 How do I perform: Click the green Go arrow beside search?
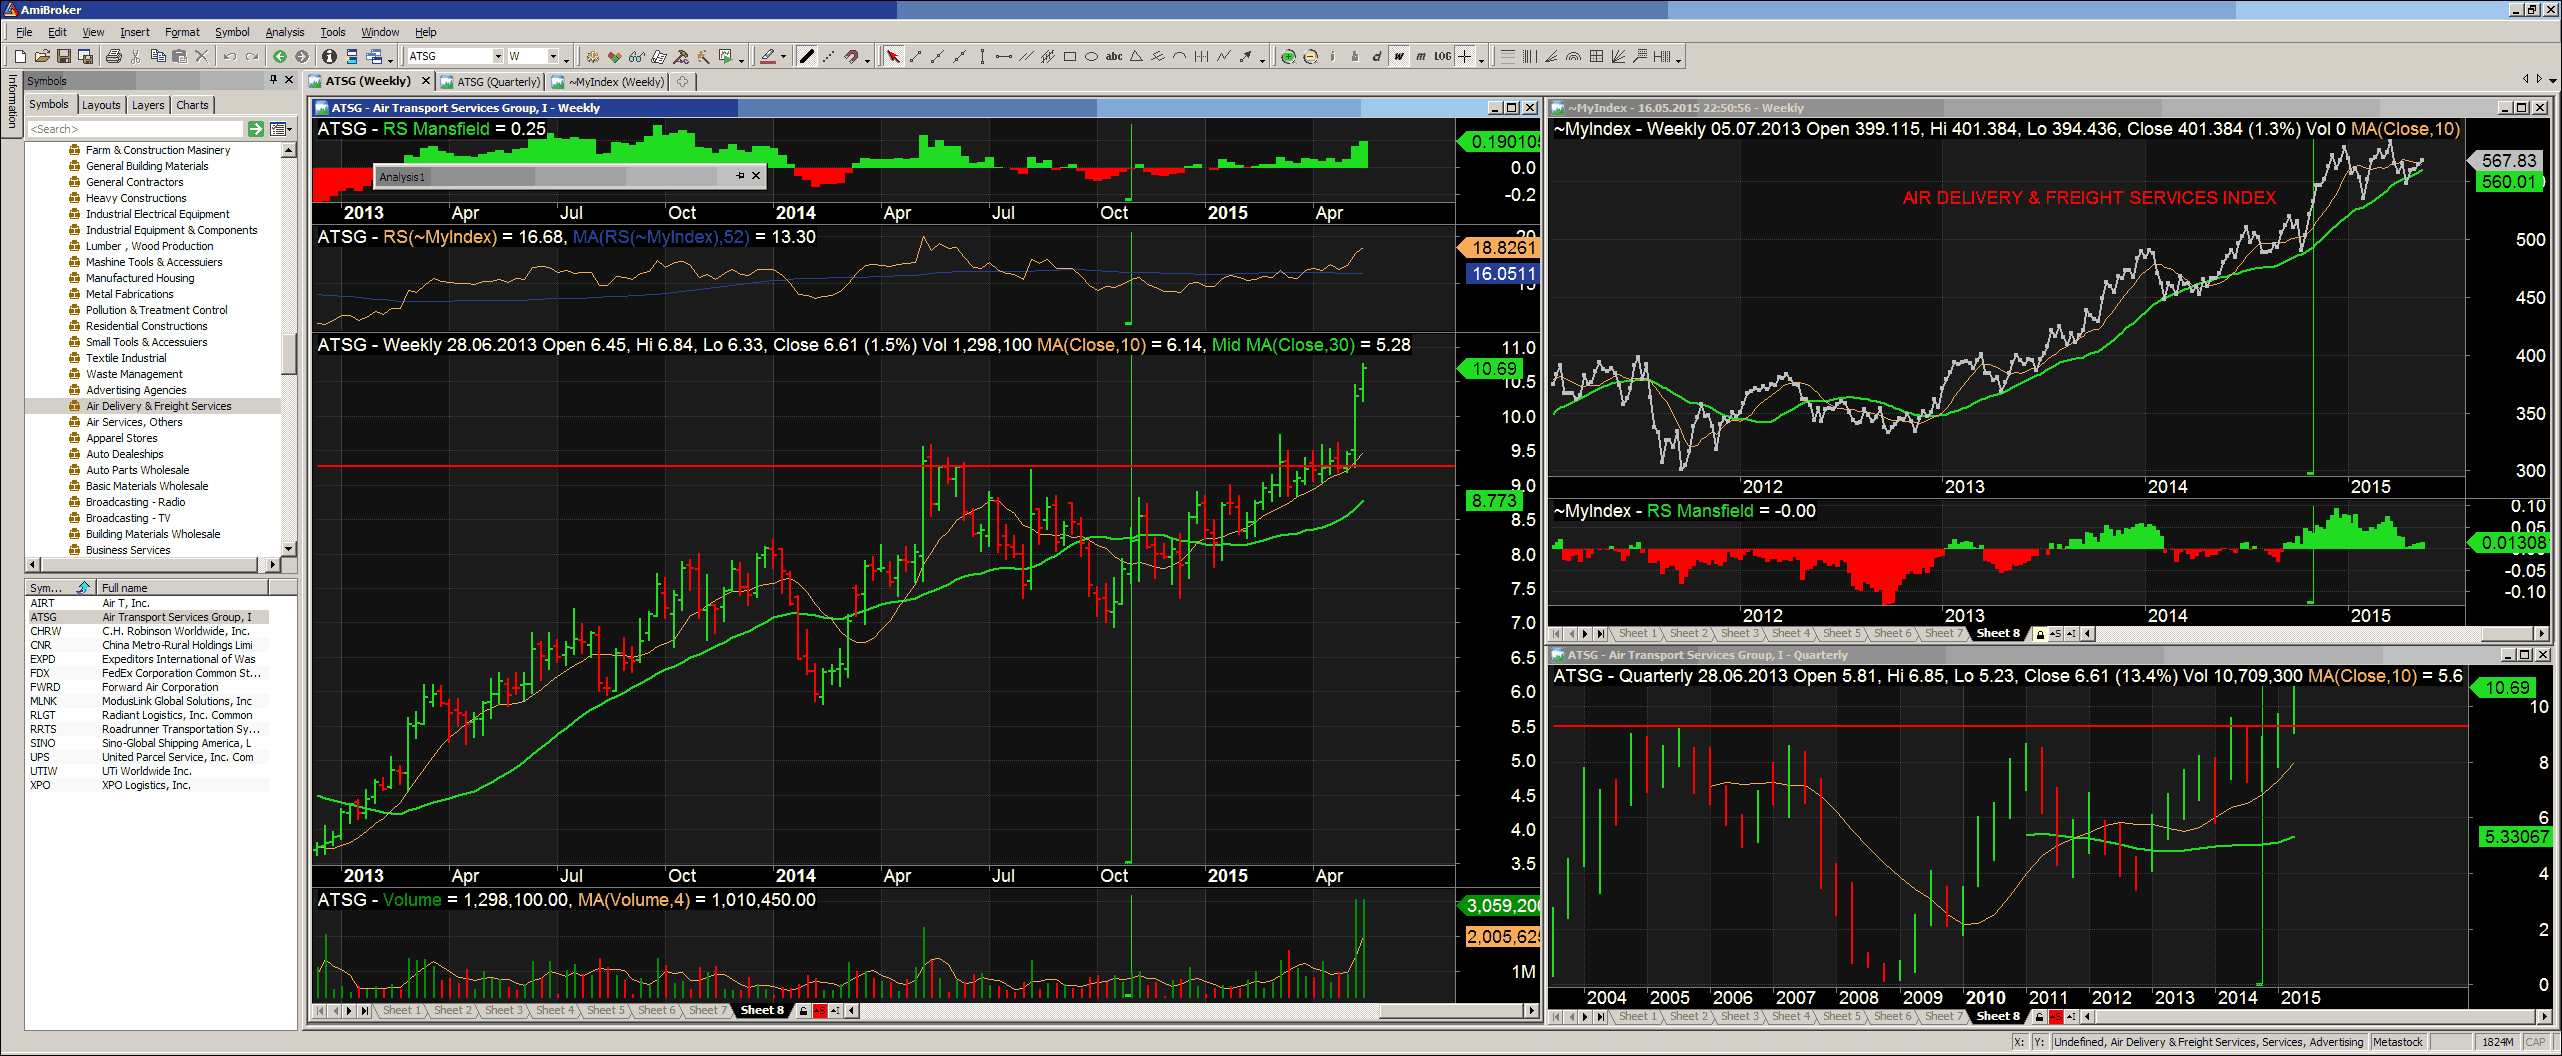pos(256,129)
